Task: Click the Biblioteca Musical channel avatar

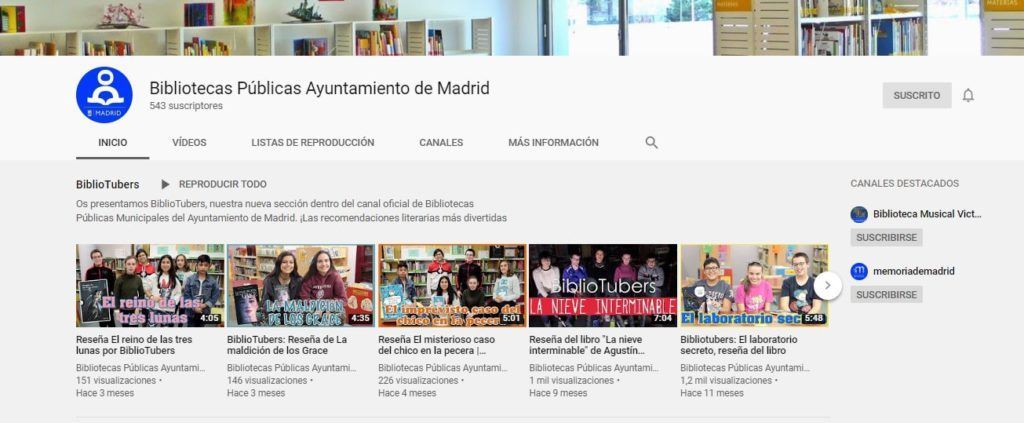Action: click(x=859, y=214)
